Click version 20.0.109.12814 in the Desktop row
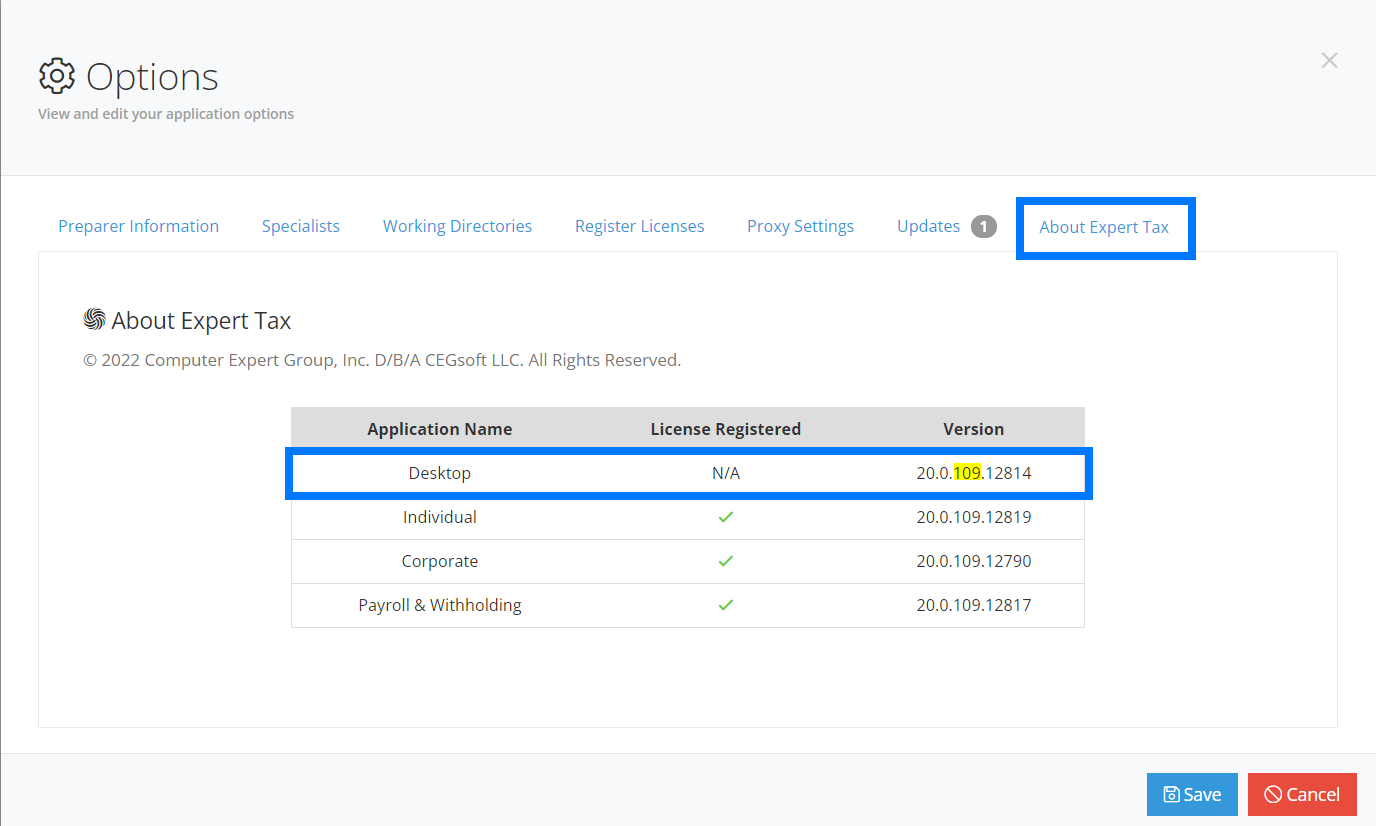Viewport: 1376px width, 826px height. [x=974, y=473]
